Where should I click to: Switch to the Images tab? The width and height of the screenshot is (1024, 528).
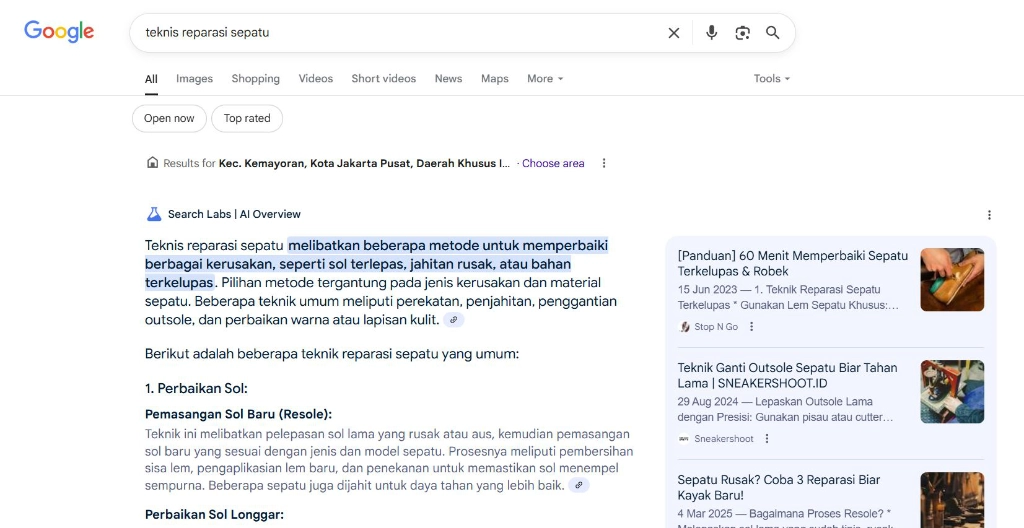pyautogui.click(x=194, y=79)
